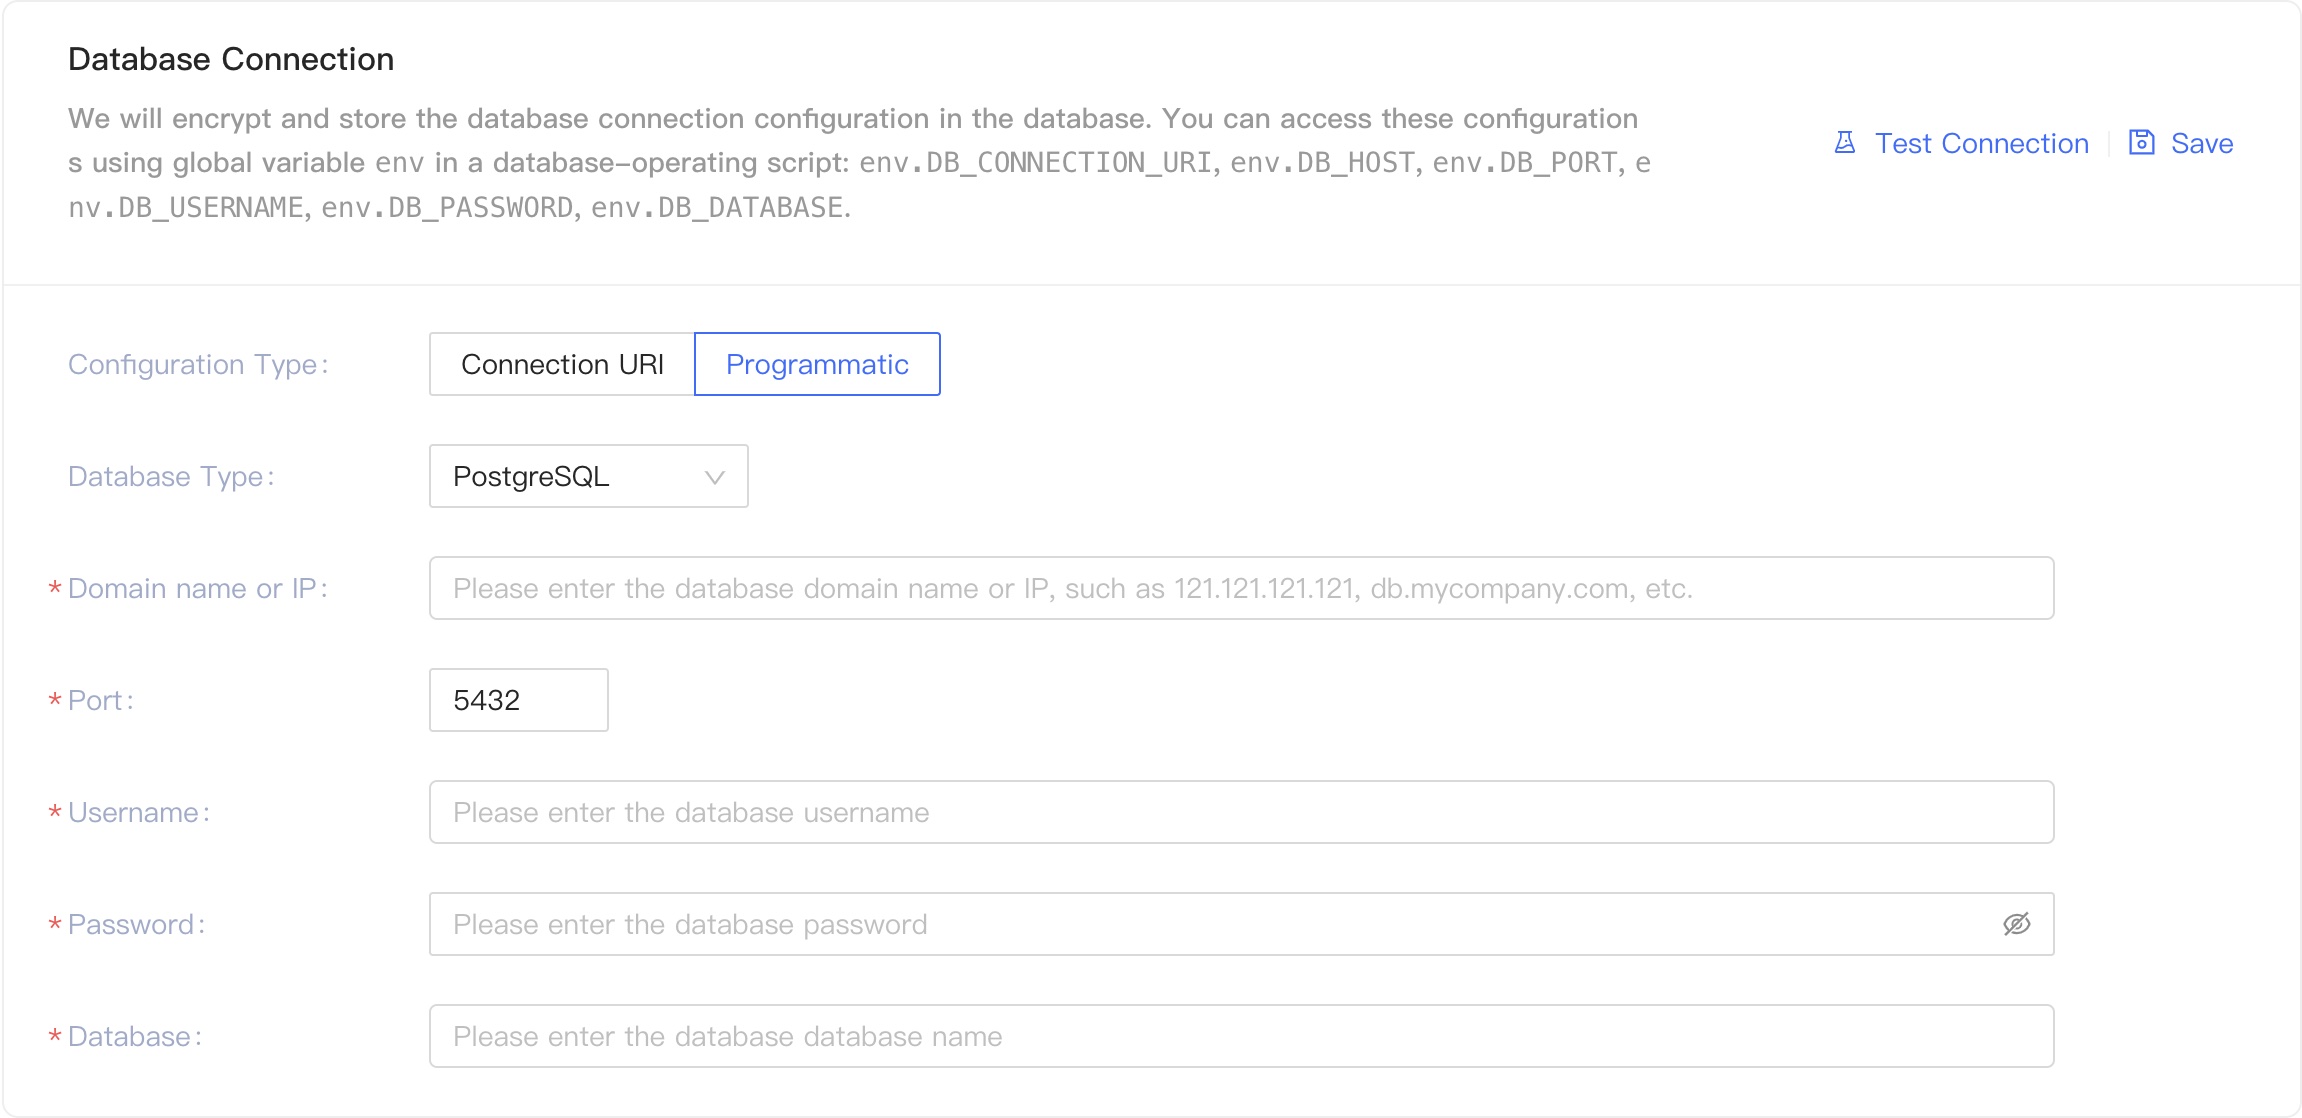Screen dimensions: 2302x1118
Task: Focus the database username input
Action: coord(1241,812)
